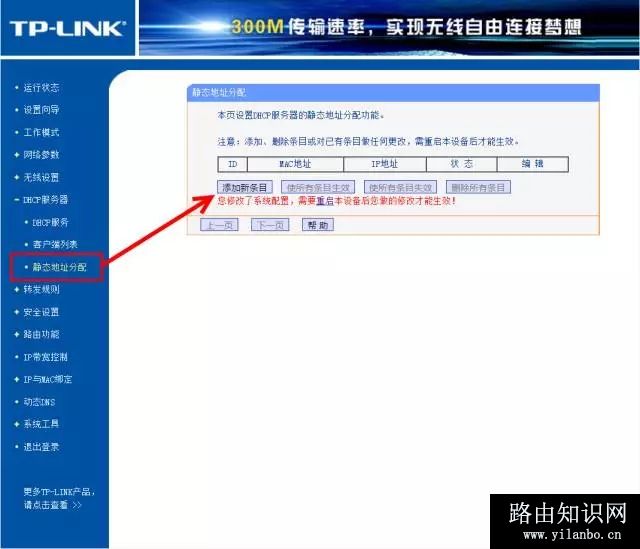Click the MAC地址 column header
640x549 pixels.
tap(295, 164)
